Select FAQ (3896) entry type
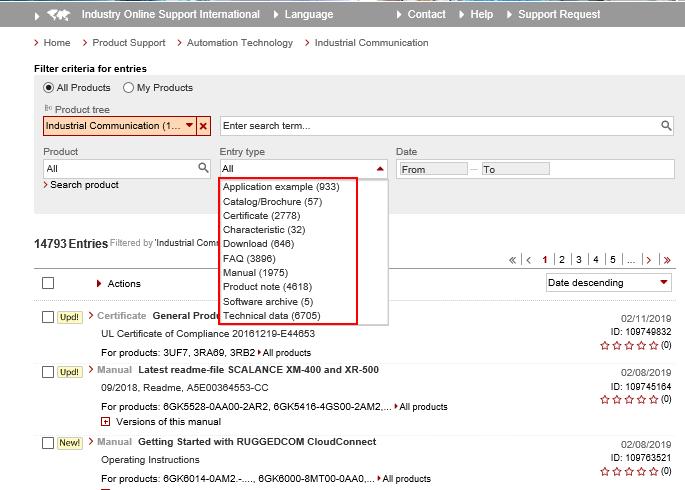 point(249,258)
